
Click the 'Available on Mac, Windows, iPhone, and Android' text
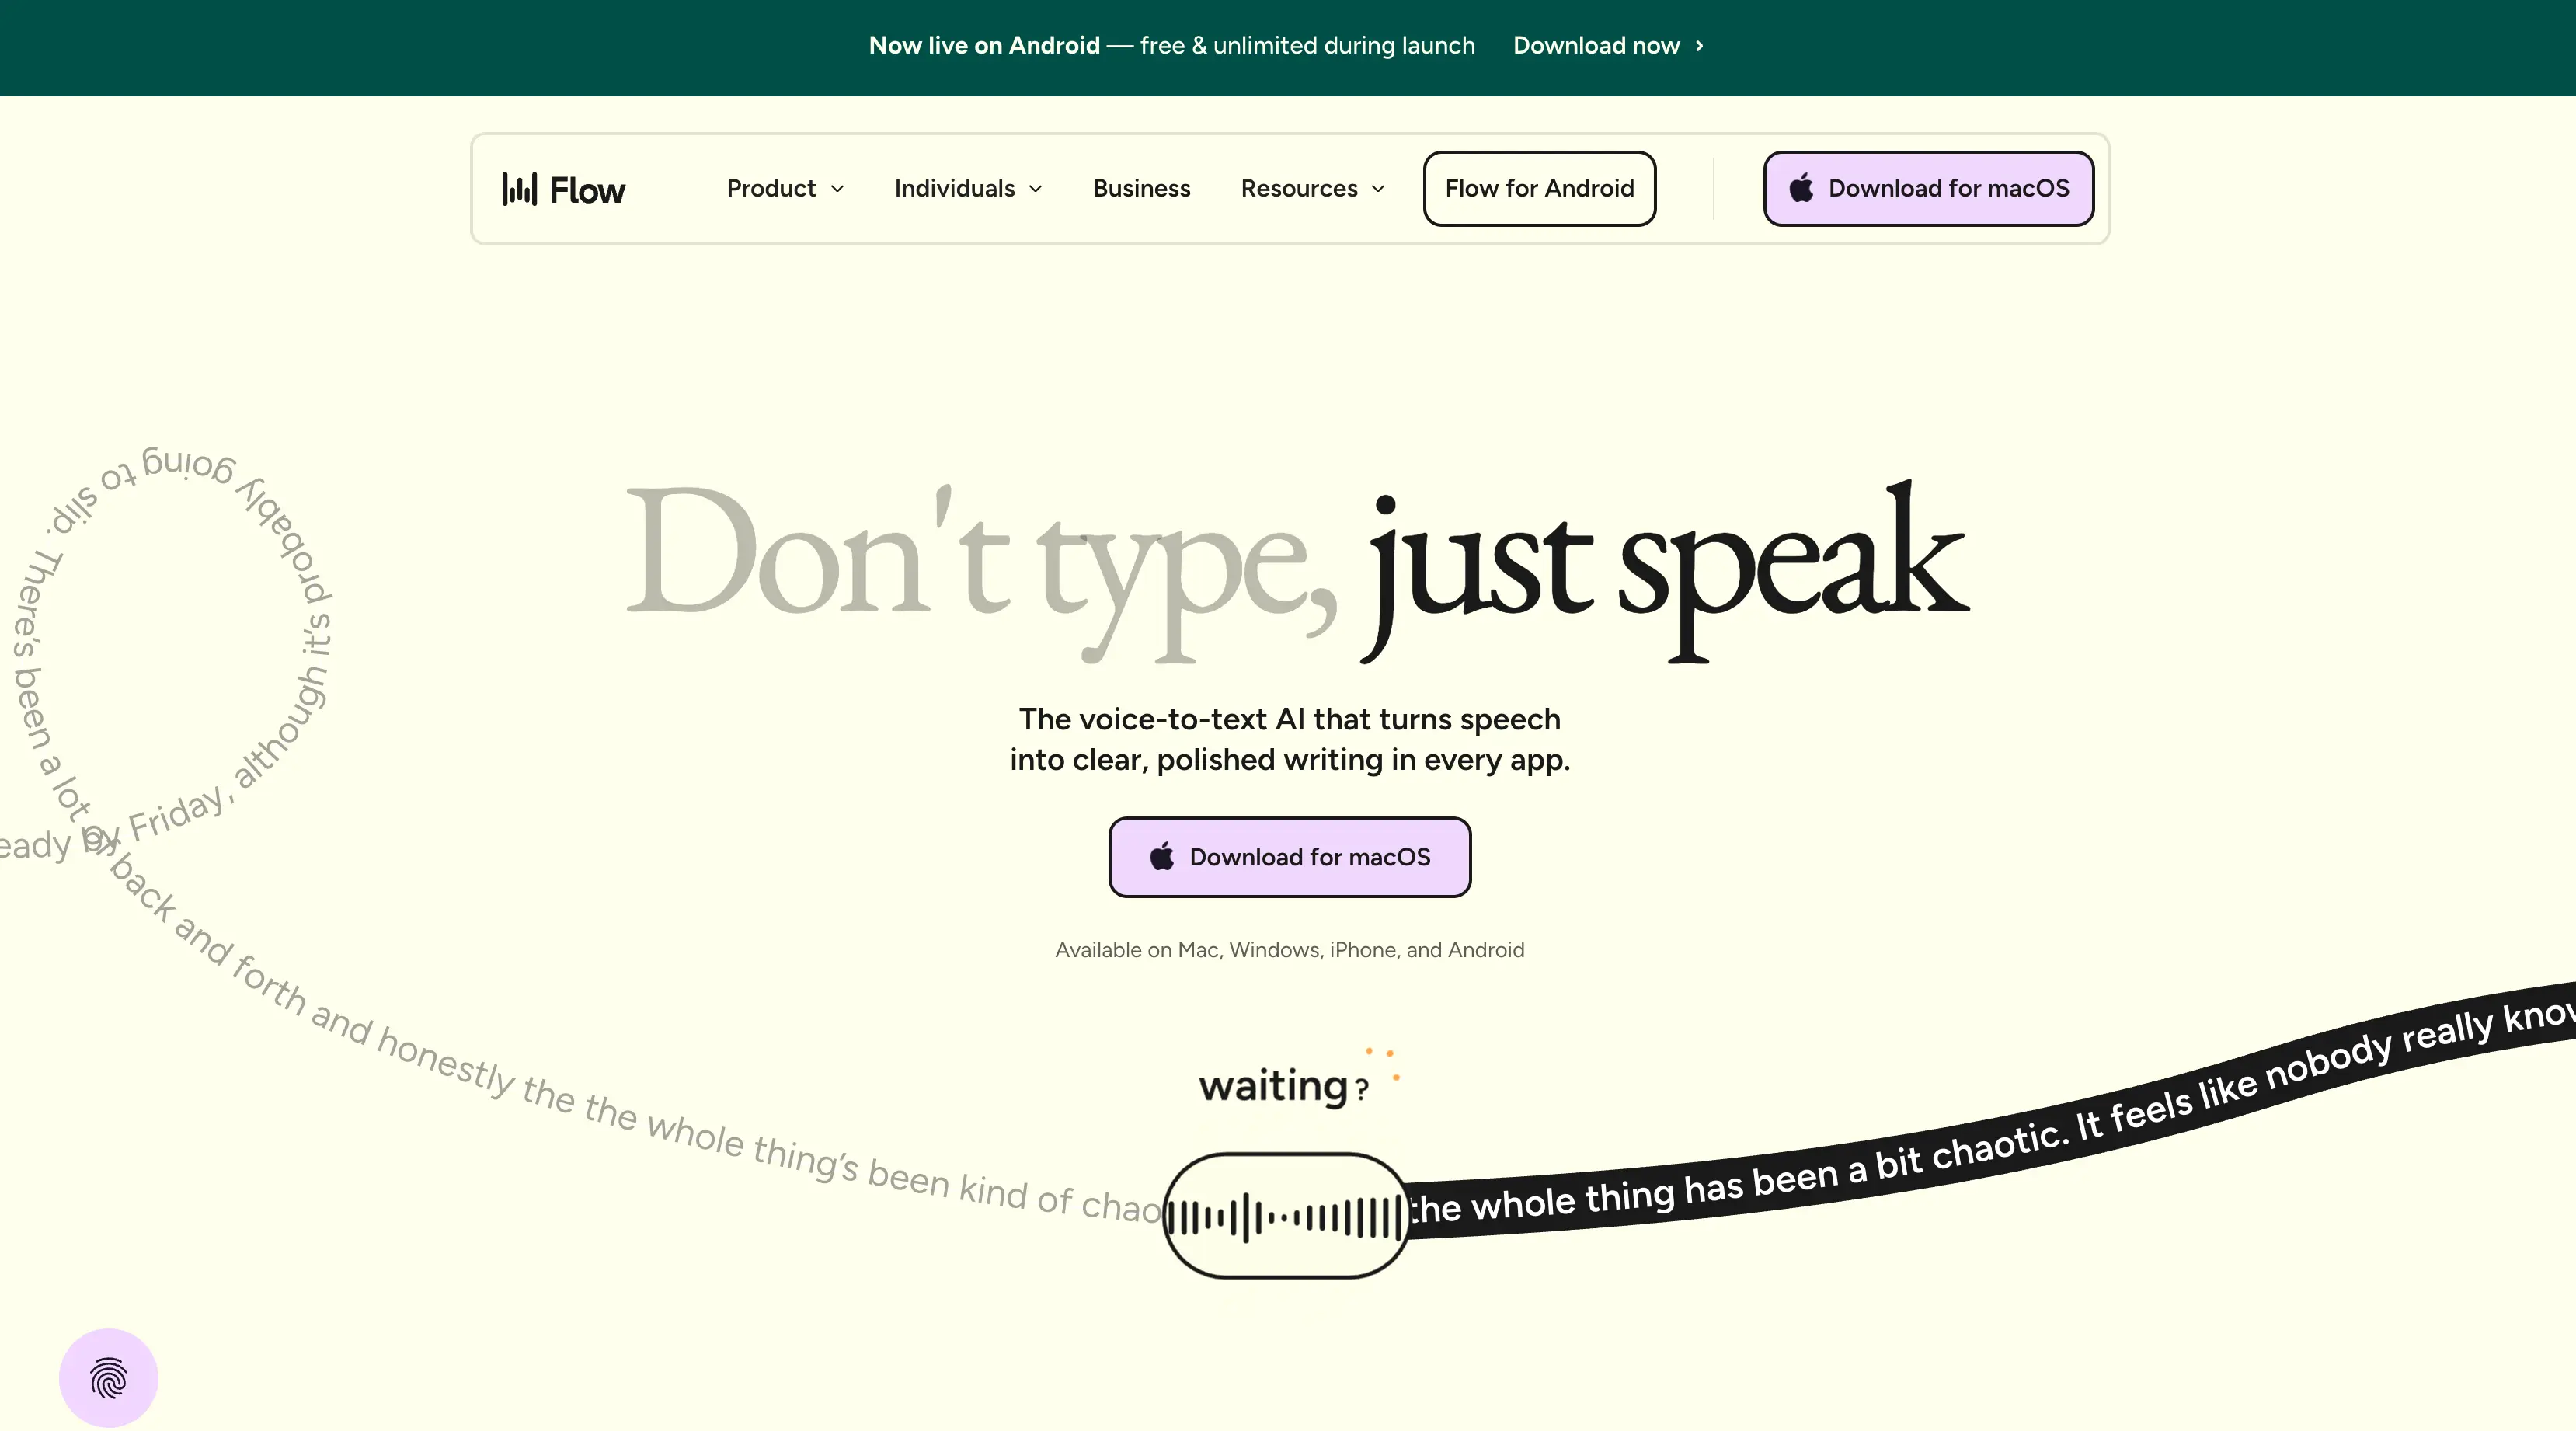coord(1289,950)
